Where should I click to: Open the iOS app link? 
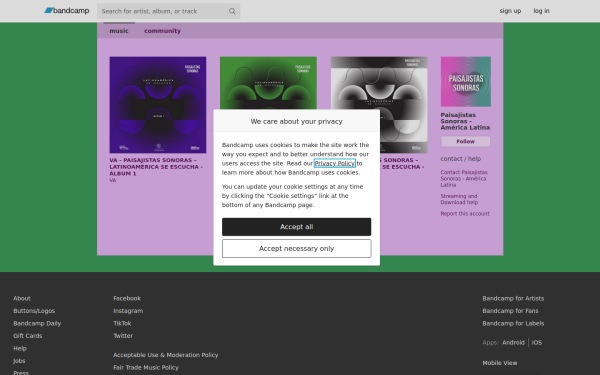coord(536,342)
